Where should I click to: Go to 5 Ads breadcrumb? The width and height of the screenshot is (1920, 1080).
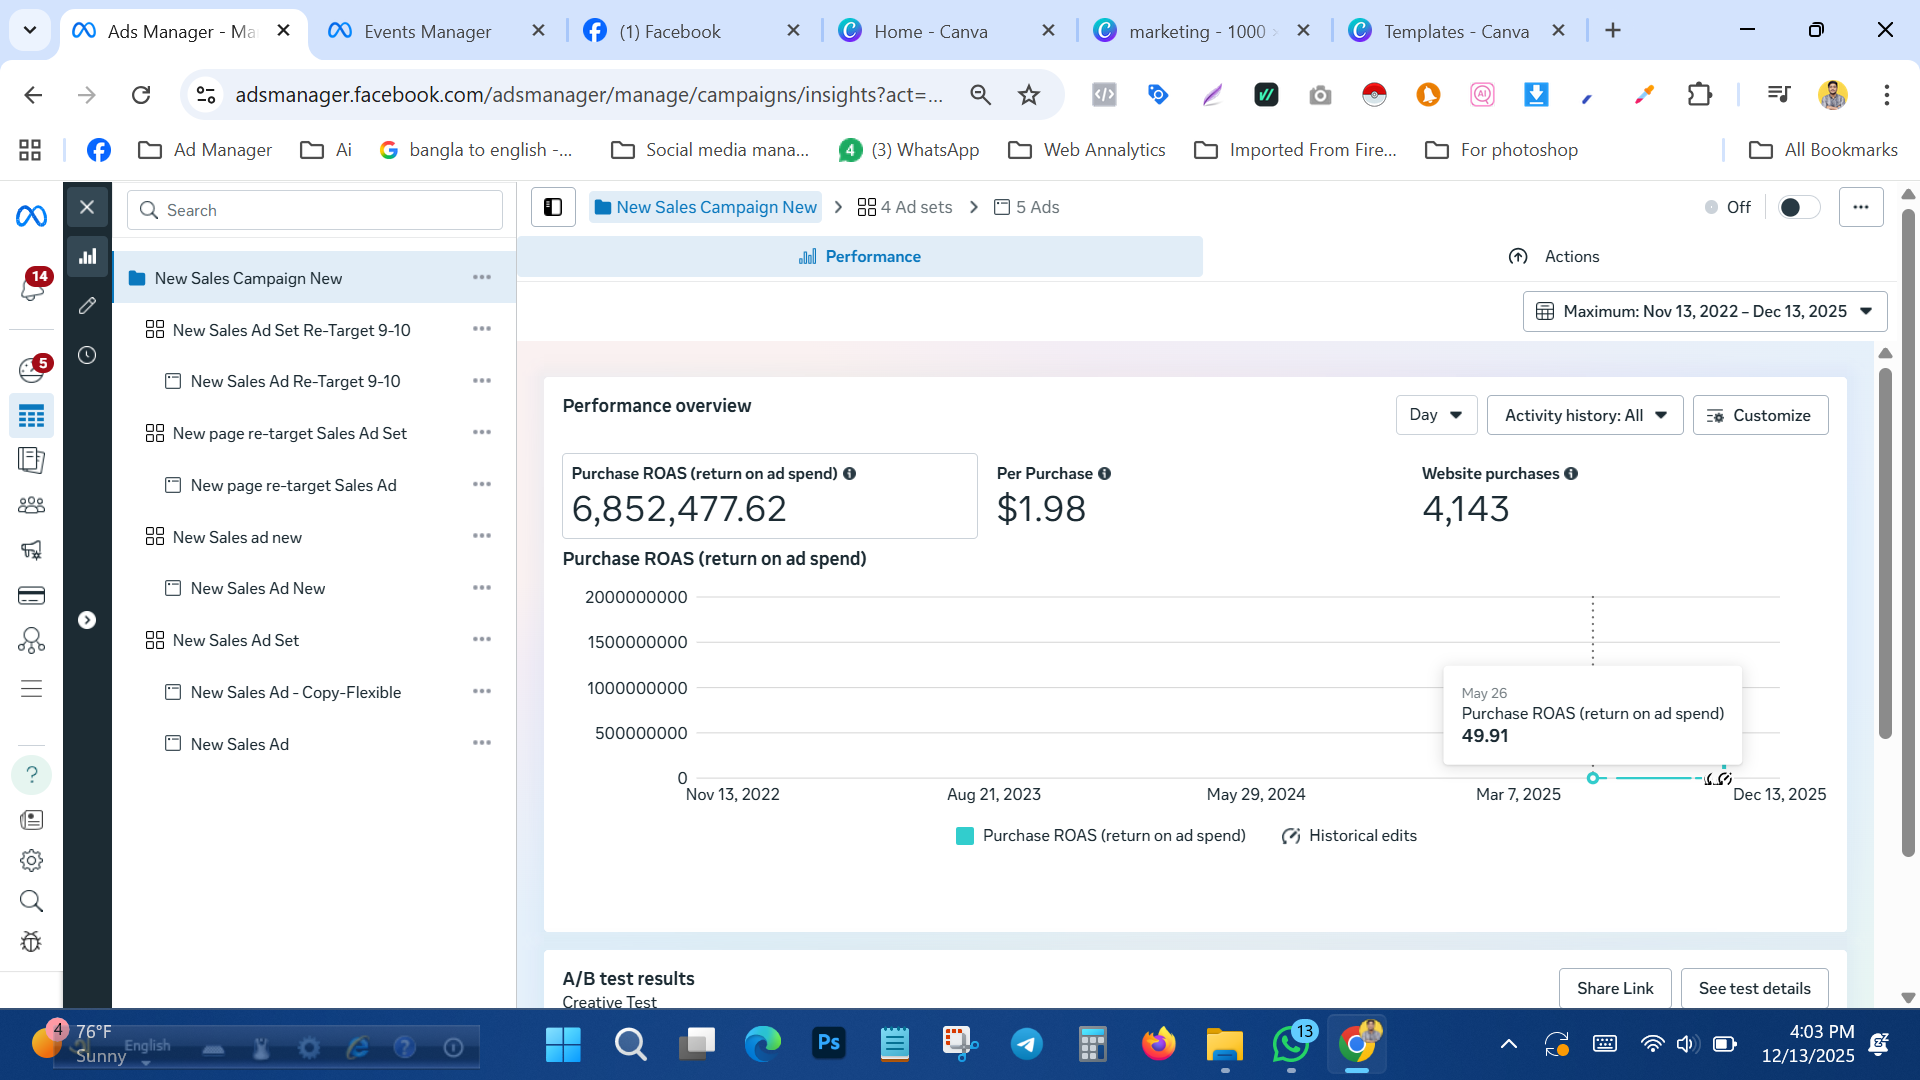coord(1026,207)
